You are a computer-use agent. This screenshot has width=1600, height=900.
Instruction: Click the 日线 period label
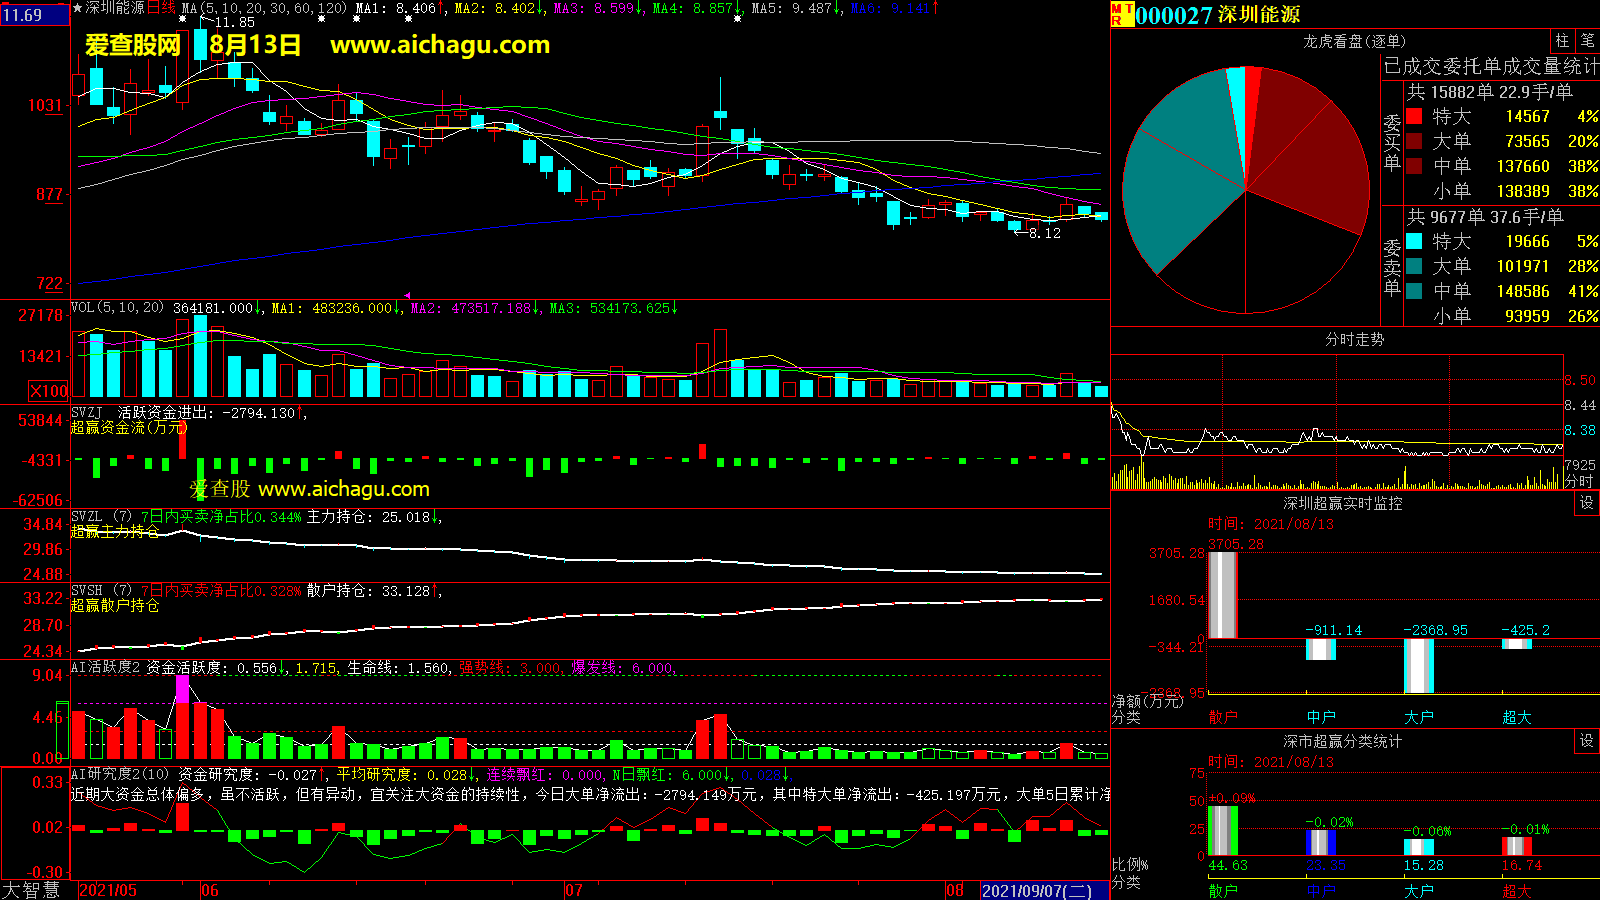(161, 8)
